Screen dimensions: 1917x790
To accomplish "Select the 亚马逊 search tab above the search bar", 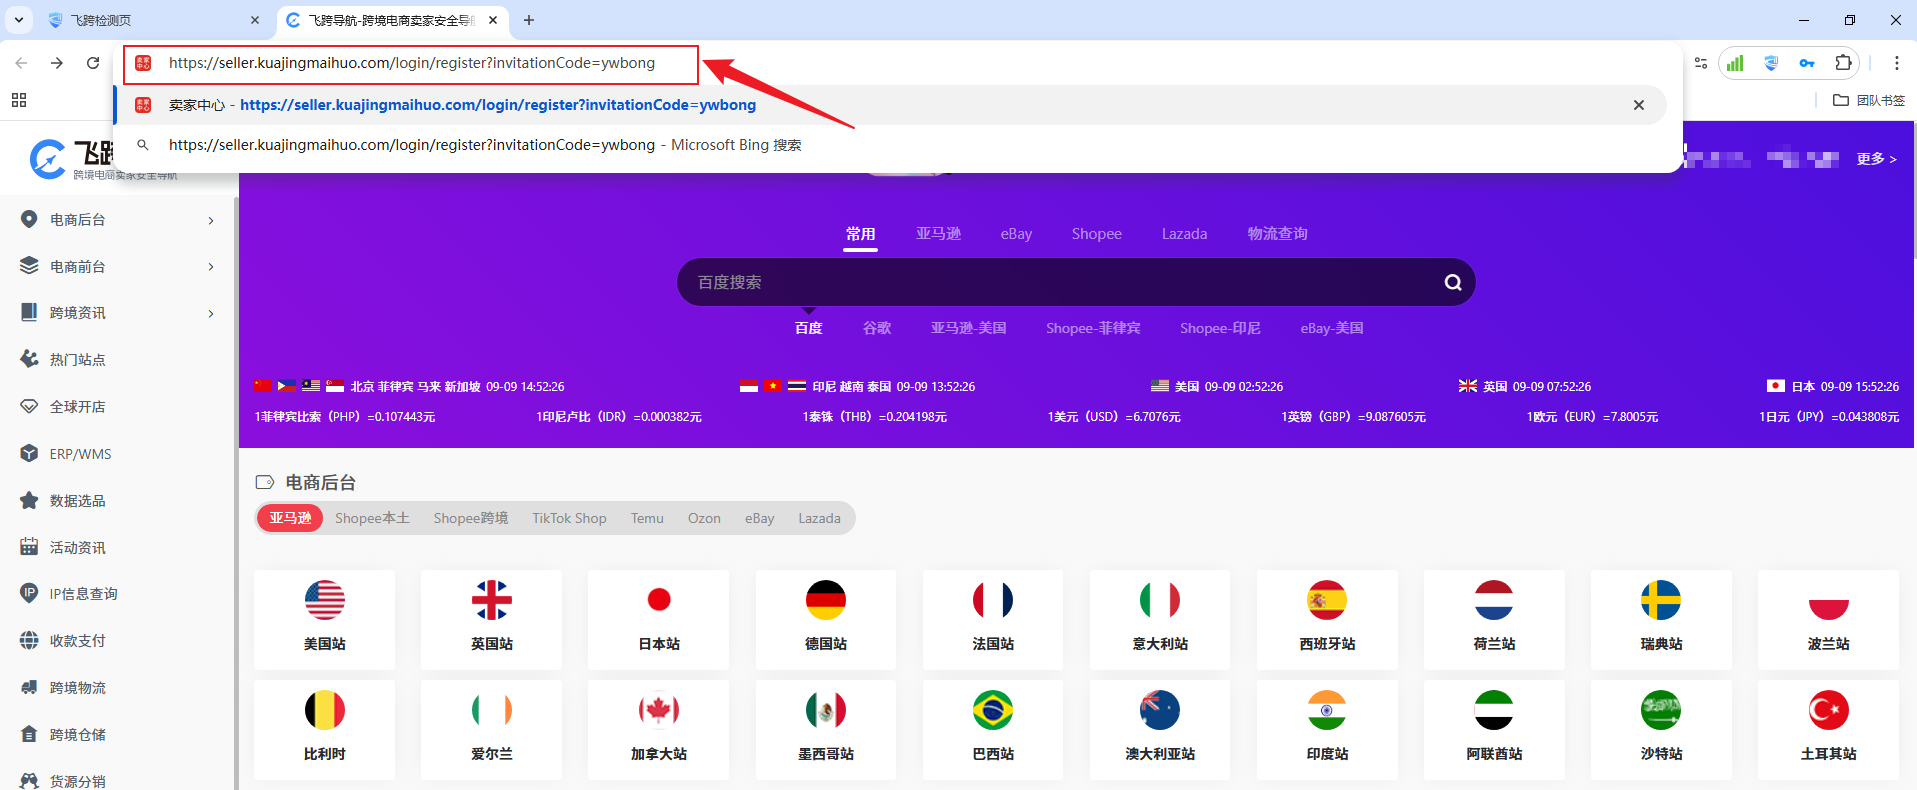I will tap(938, 234).
